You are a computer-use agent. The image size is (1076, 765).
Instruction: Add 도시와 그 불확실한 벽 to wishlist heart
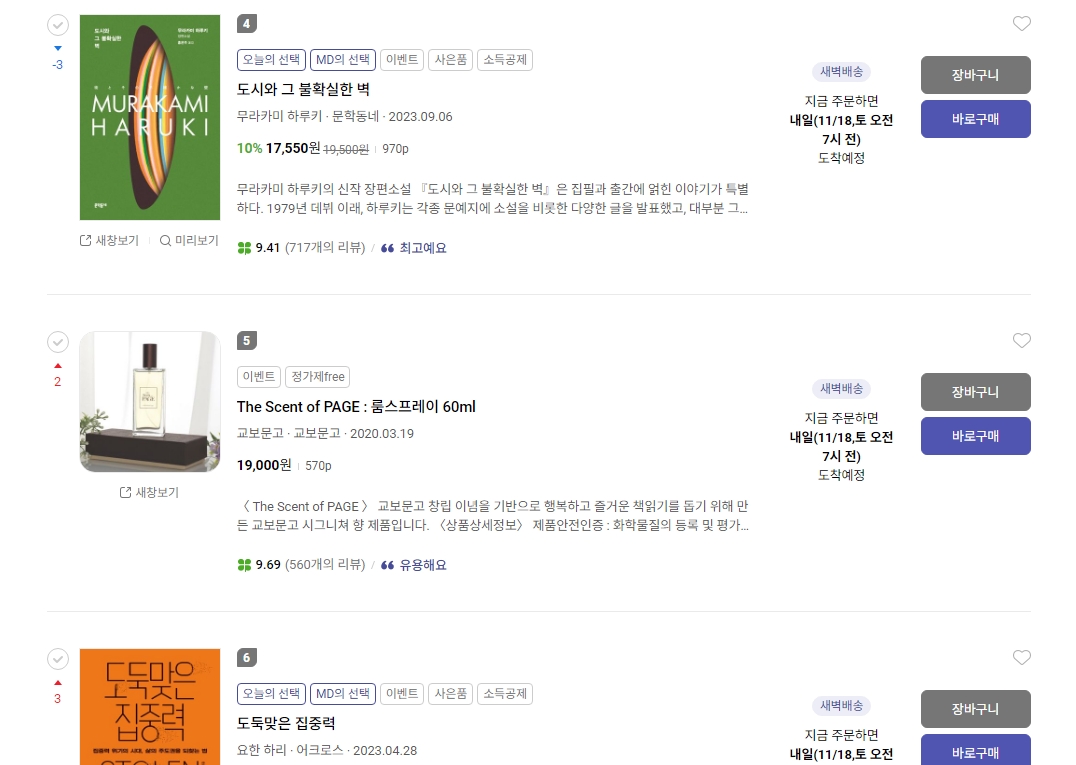pos(1022,24)
